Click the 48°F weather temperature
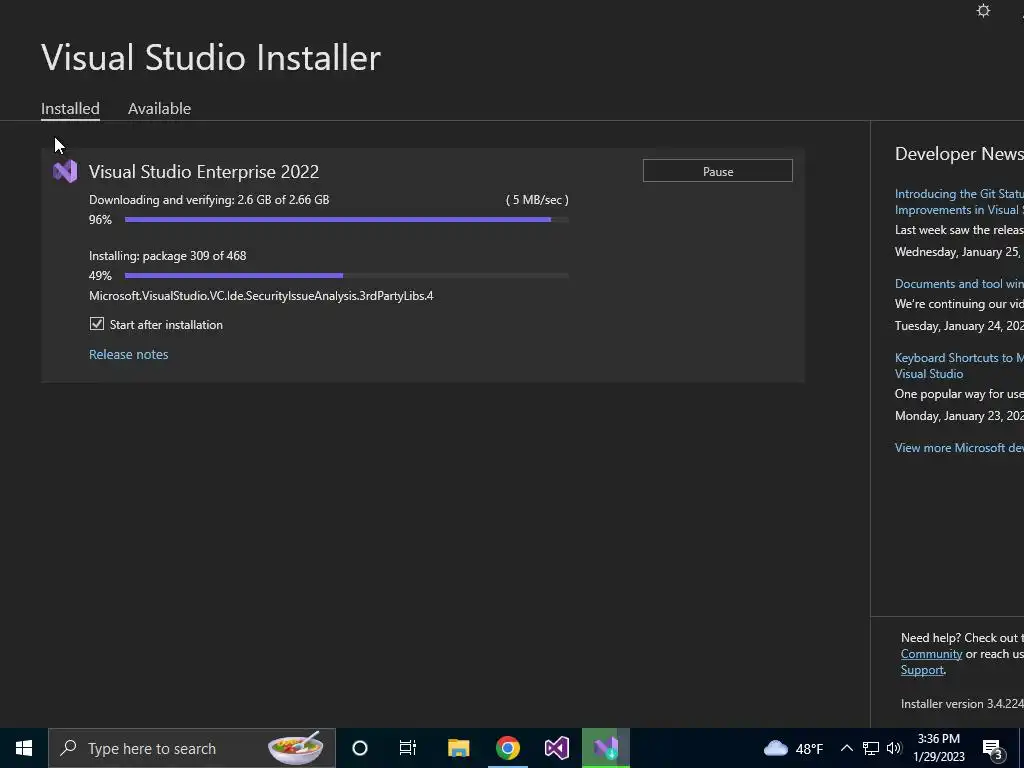The width and height of the screenshot is (1024, 768). (809, 749)
